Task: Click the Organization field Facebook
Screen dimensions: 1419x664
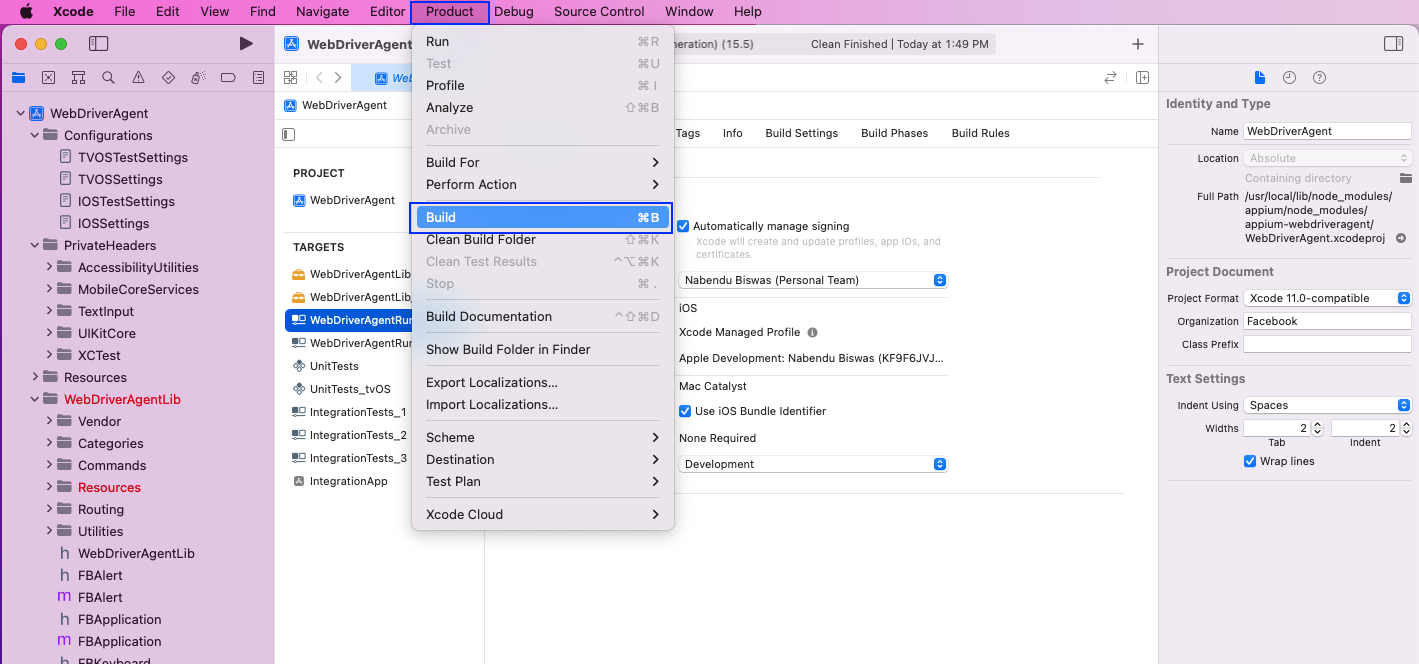Action: (1327, 321)
